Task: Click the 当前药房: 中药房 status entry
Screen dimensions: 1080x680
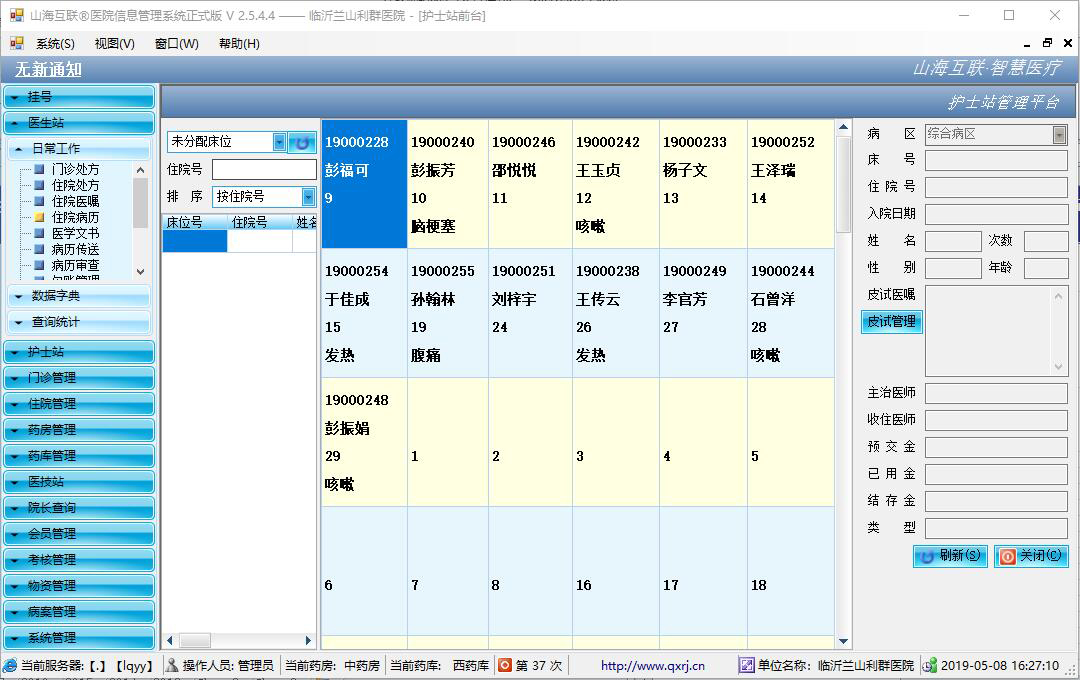Action: [x=333, y=666]
